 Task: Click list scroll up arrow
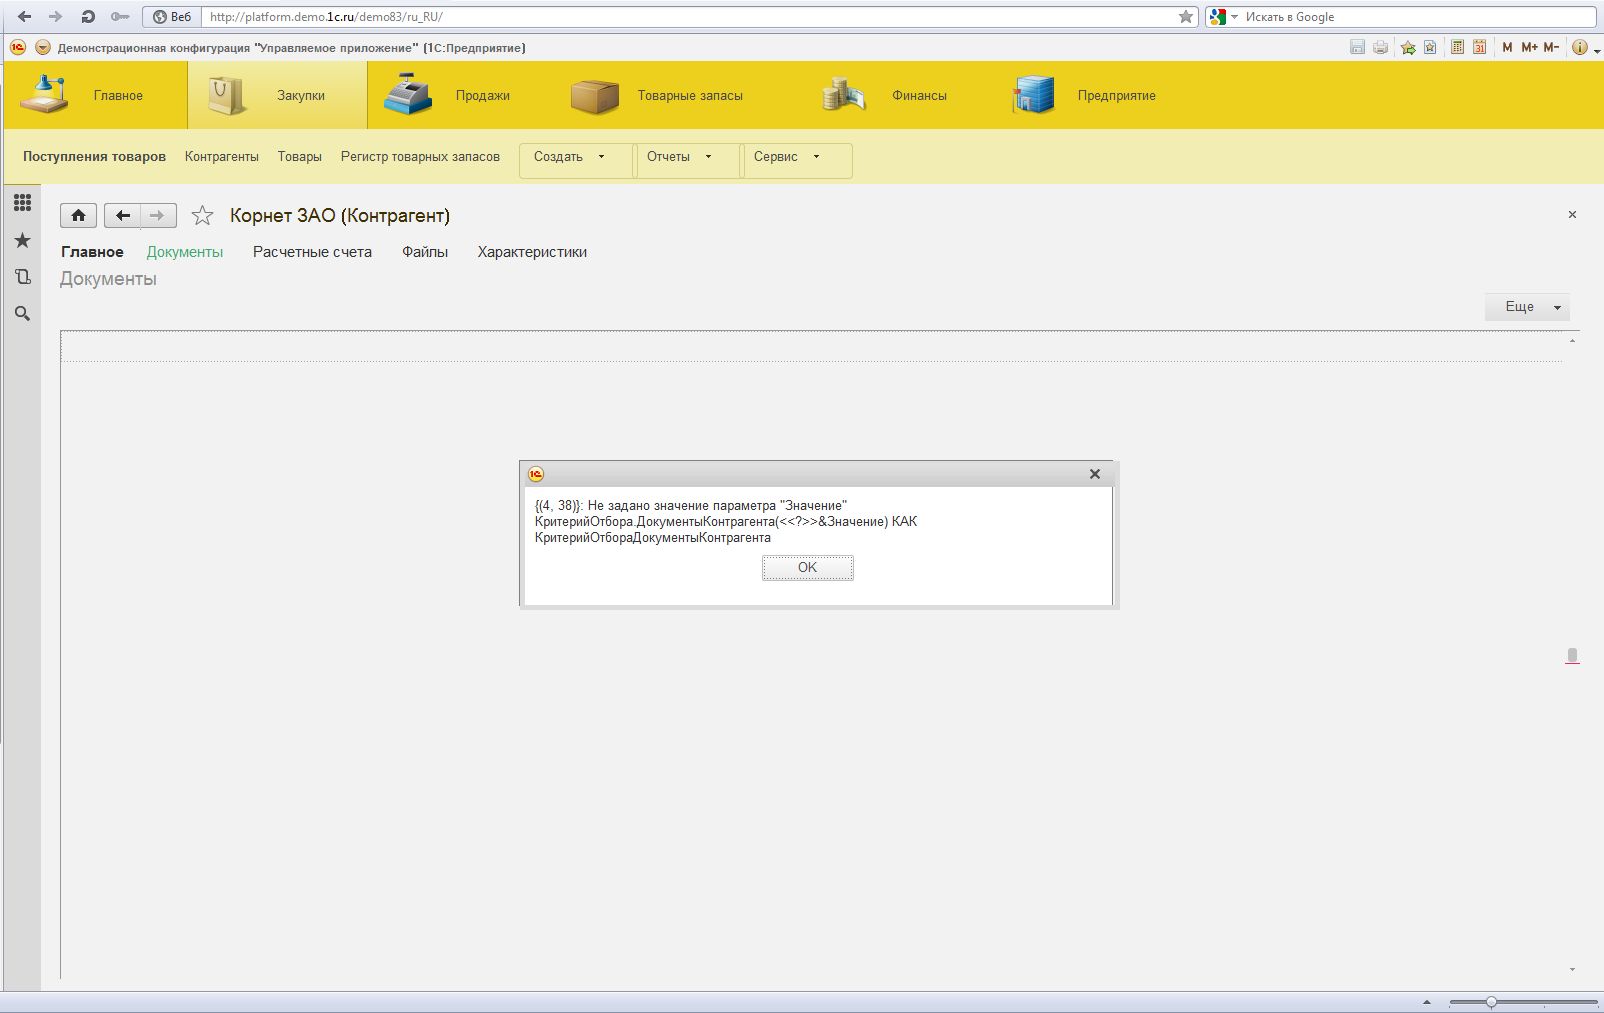coord(1572,341)
